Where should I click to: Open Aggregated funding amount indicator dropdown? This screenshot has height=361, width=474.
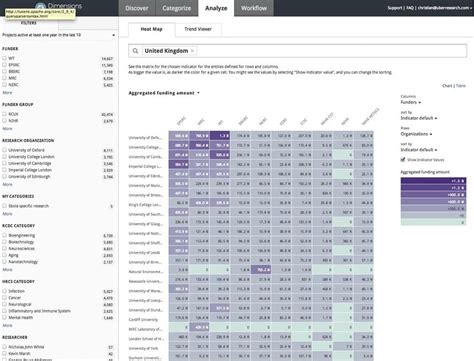[x=164, y=93]
